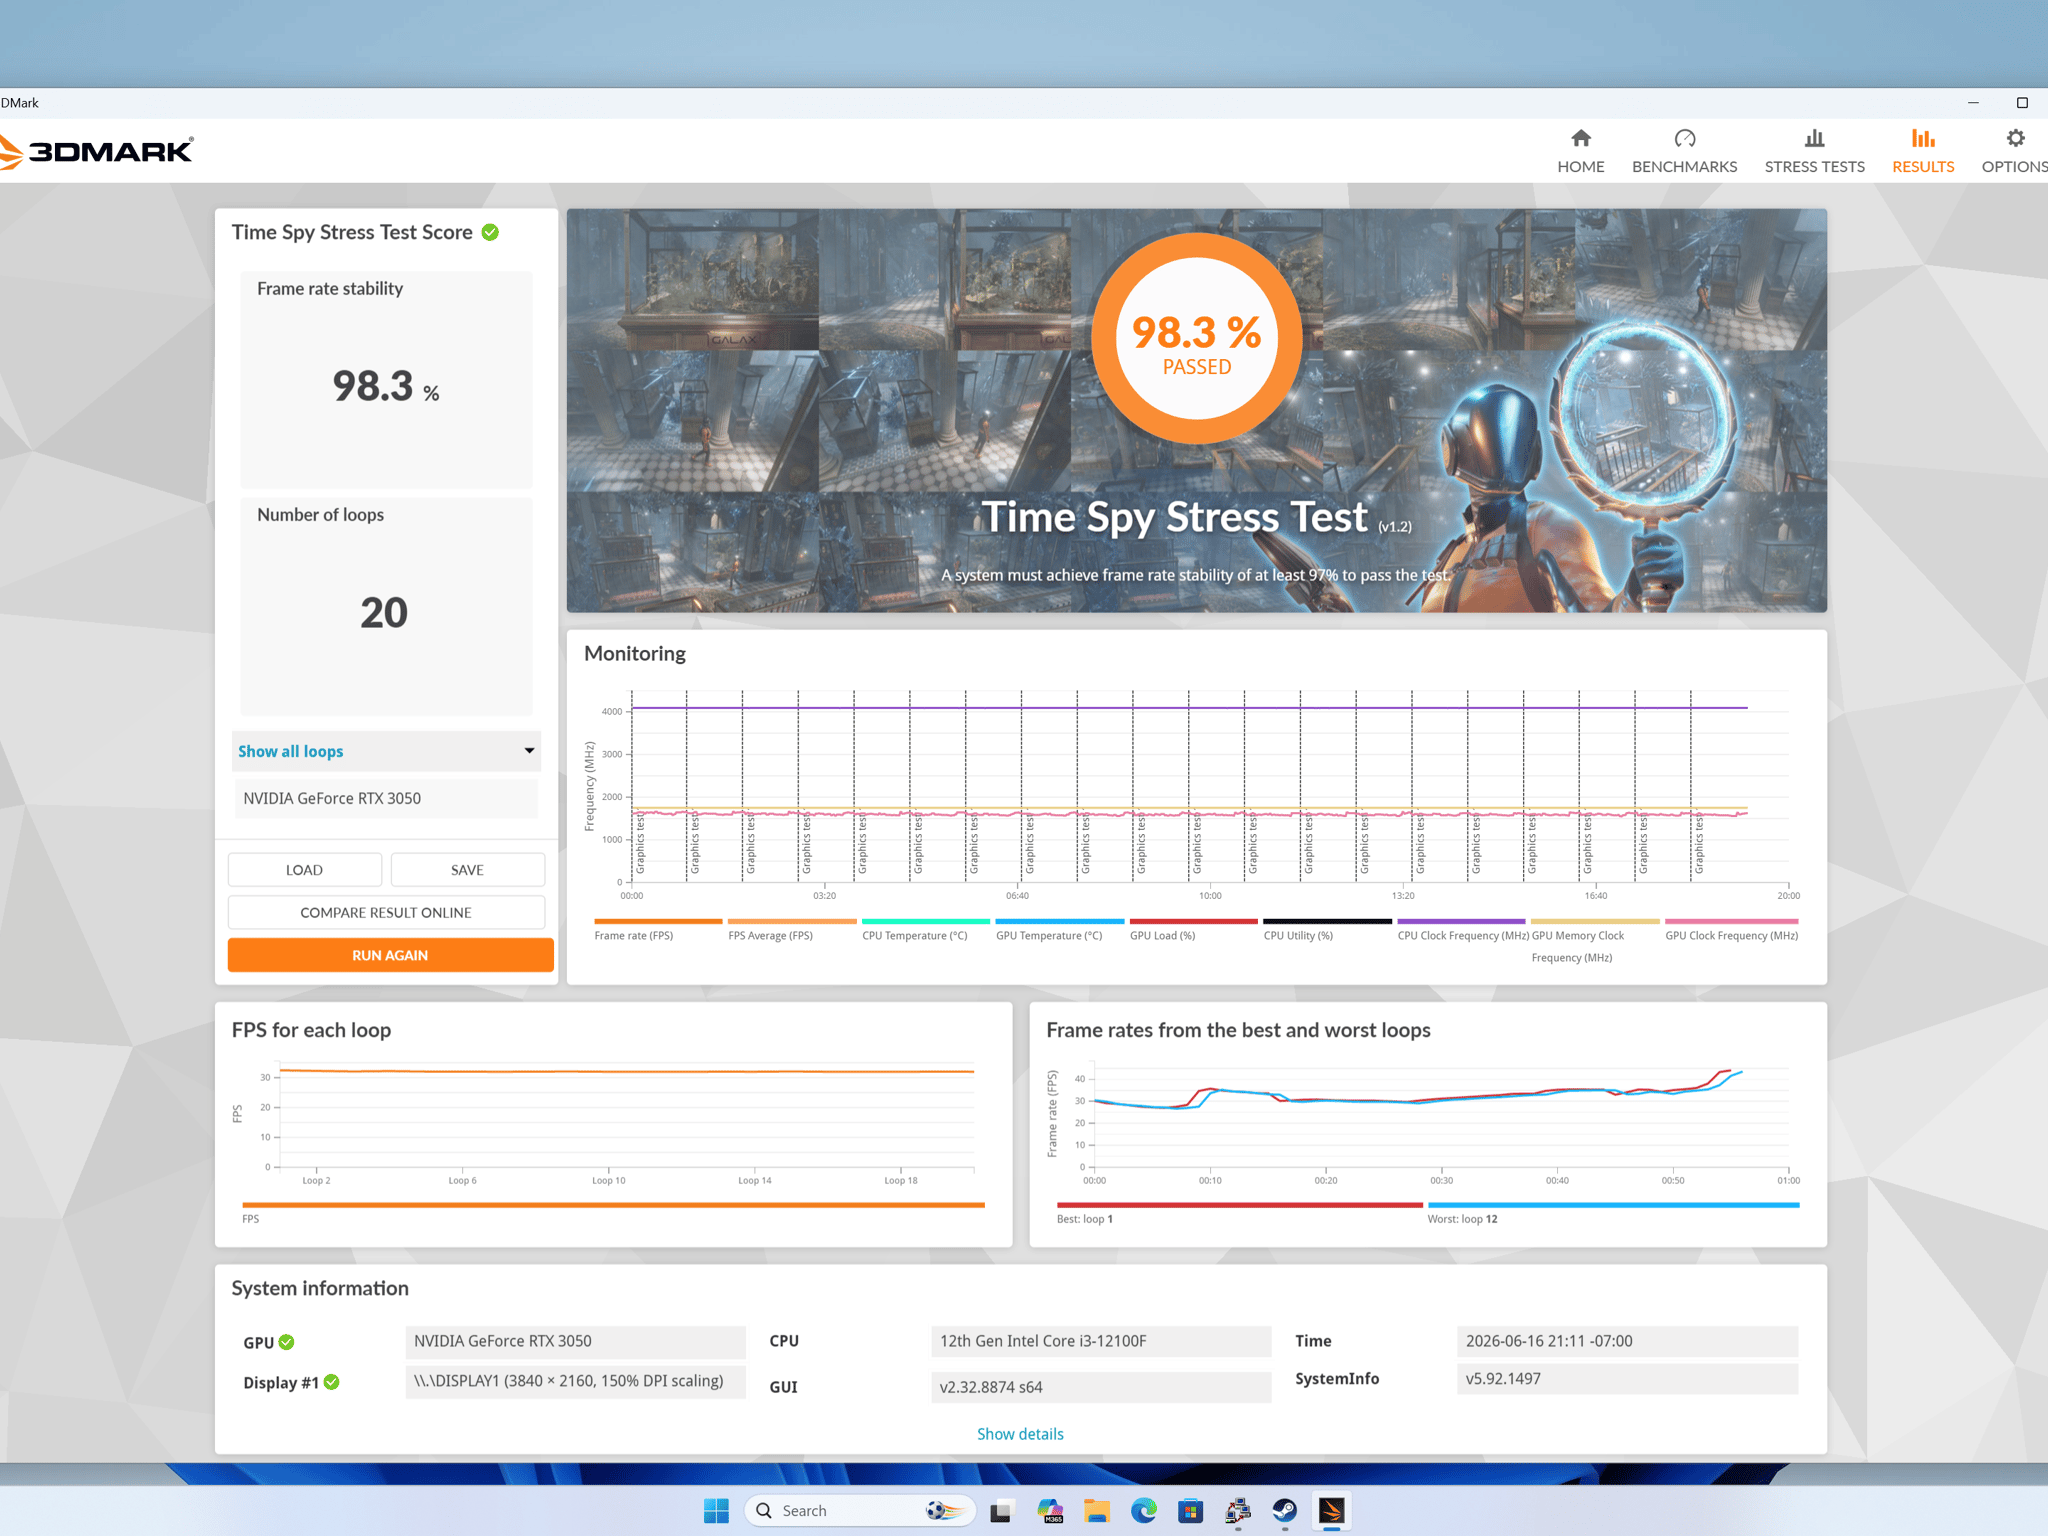Click the dropdown arrow beside Show all loops
Image resolution: width=2048 pixels, height=1536 pixels.
(x=529, y=751)
